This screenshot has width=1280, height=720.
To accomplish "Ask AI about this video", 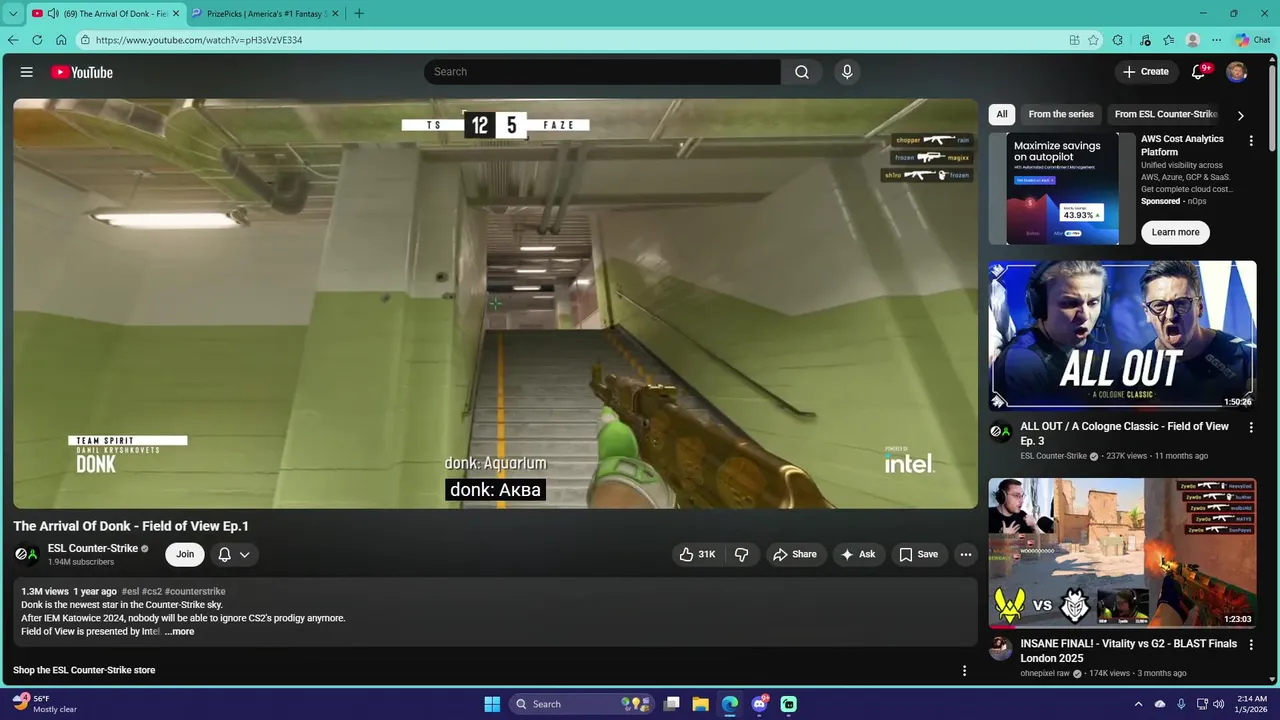I will click(x=858, y=554).
